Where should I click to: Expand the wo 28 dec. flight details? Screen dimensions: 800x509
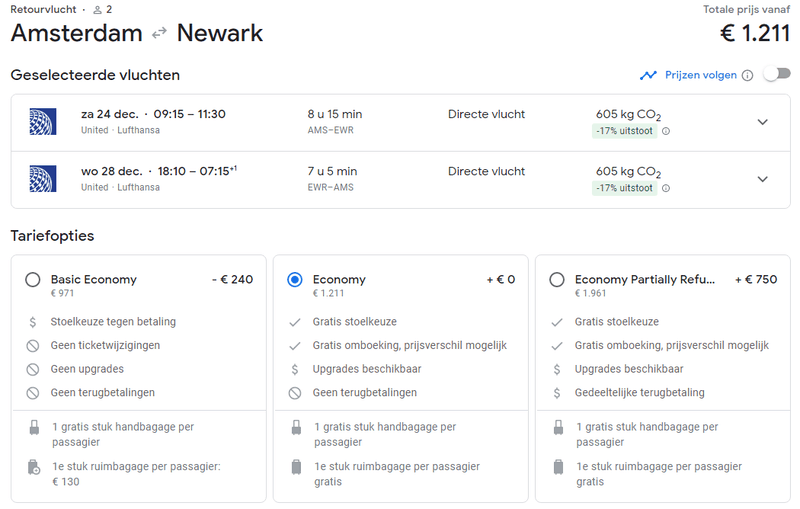[x=762, y=179]
